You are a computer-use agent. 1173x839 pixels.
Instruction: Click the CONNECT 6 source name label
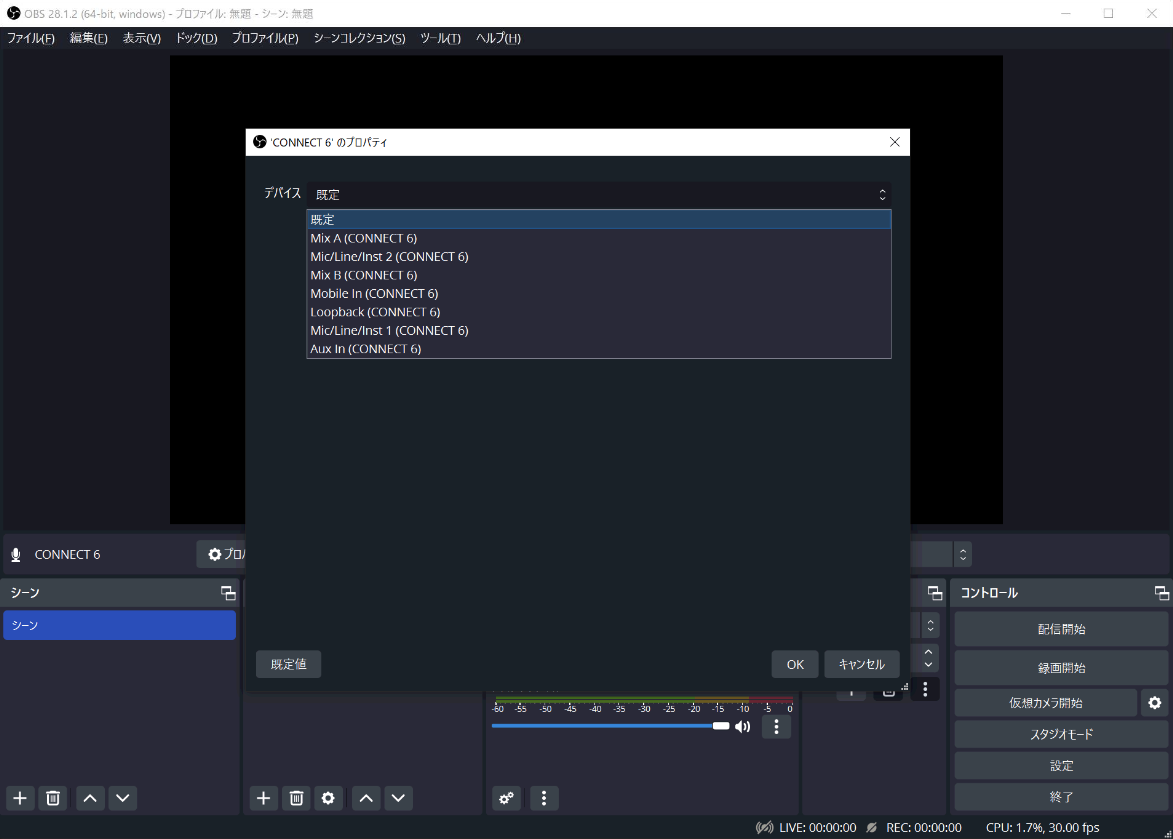[x=67, y=555]
